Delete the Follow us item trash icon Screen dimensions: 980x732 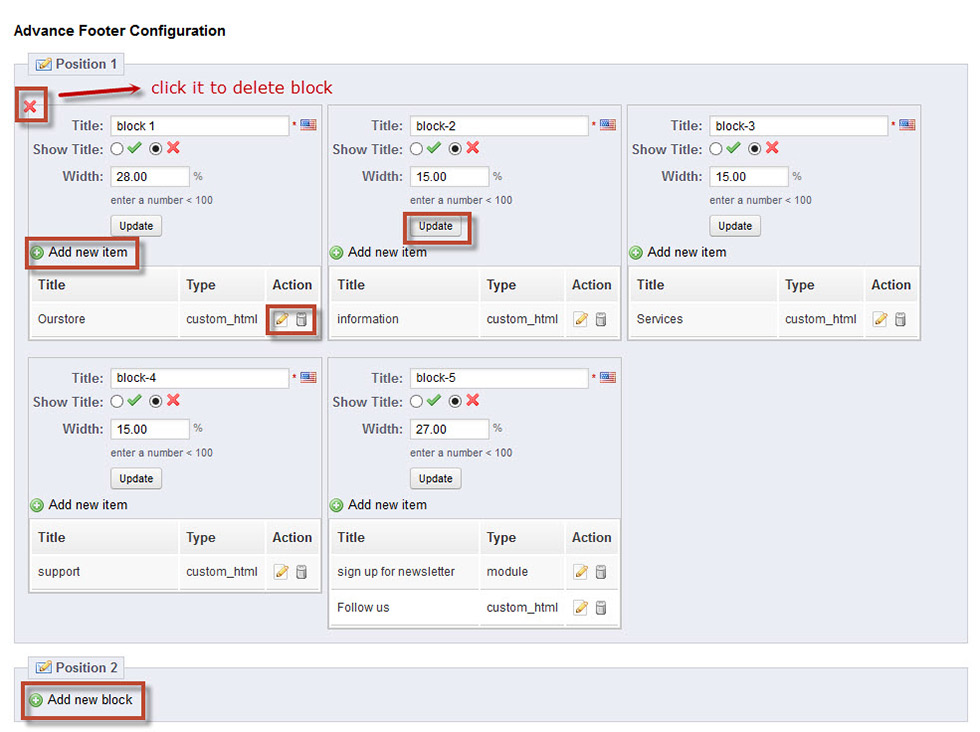click(x=601, y=608)
